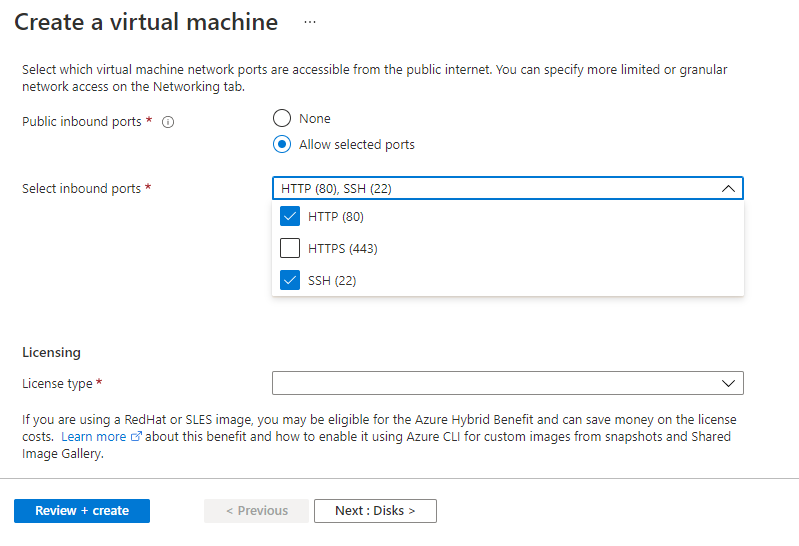Open the ellipsis menu beside the page title
Image resolution: width=799 pixels, height=546 pixels.
[310, 22]
